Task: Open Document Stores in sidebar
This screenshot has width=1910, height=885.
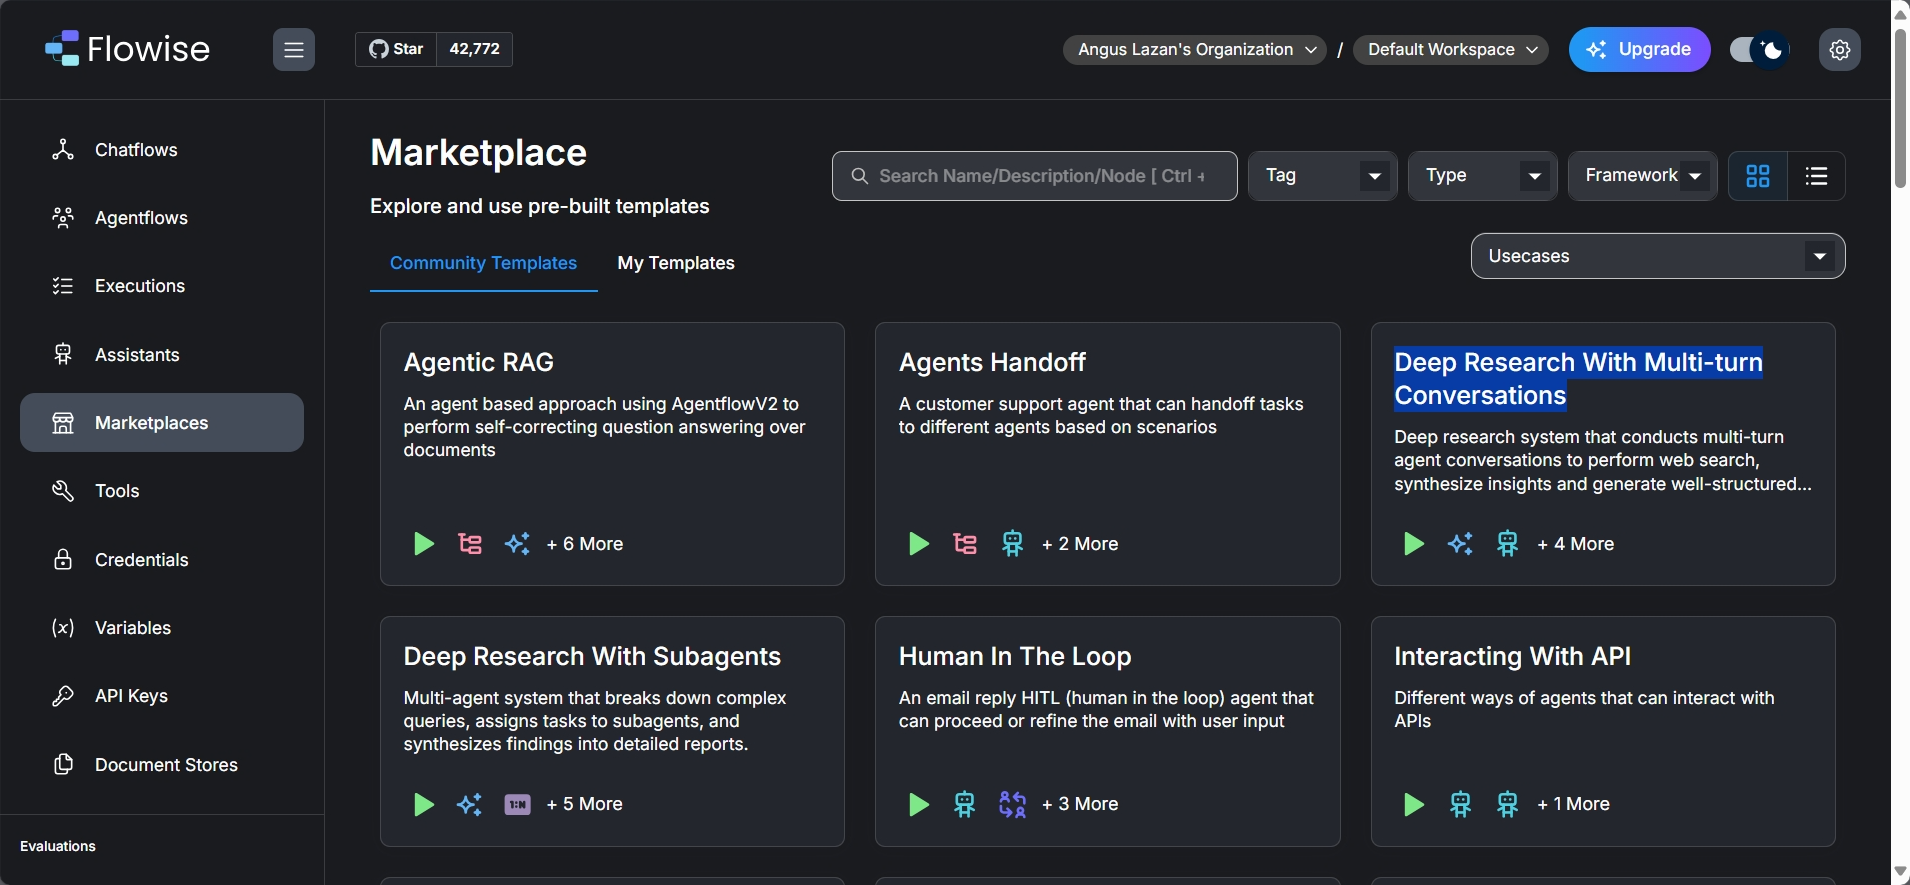Action: pos(162,765)
